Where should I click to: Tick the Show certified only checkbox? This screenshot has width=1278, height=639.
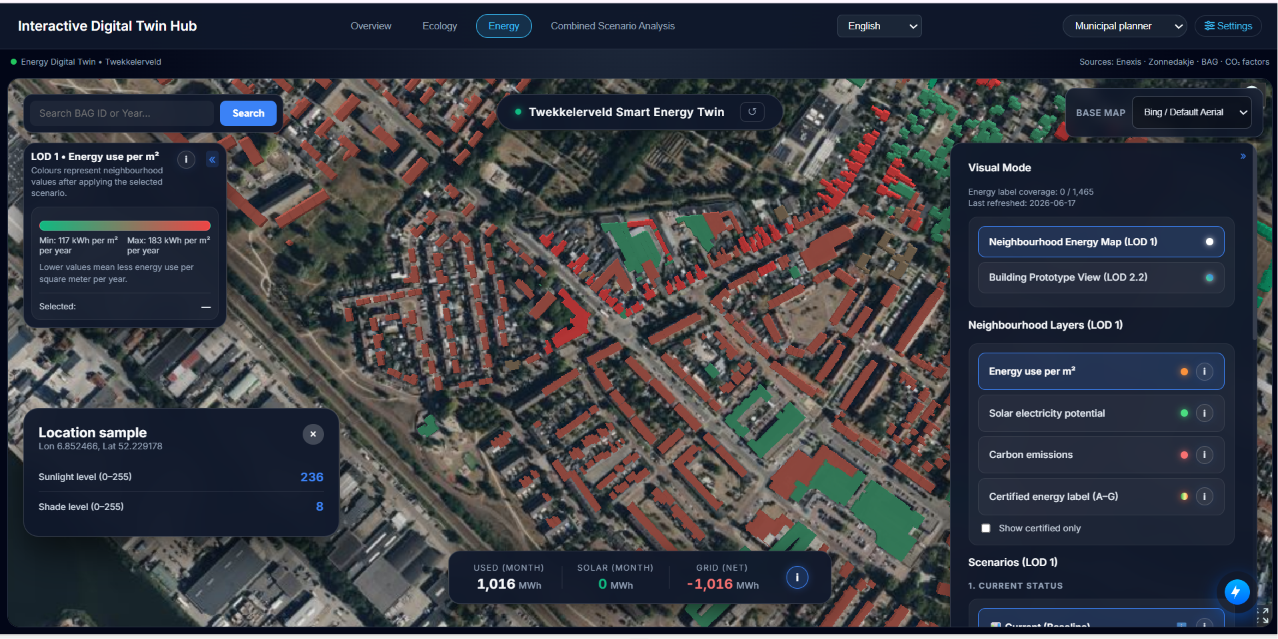986,528
